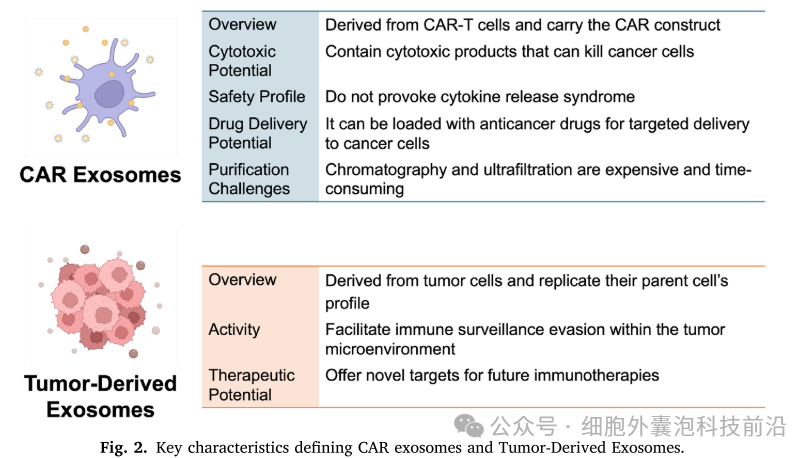Viewport: 812px width, 458px height.
Task: Click the CAR-T cell illustration
Action: (100, 88)
